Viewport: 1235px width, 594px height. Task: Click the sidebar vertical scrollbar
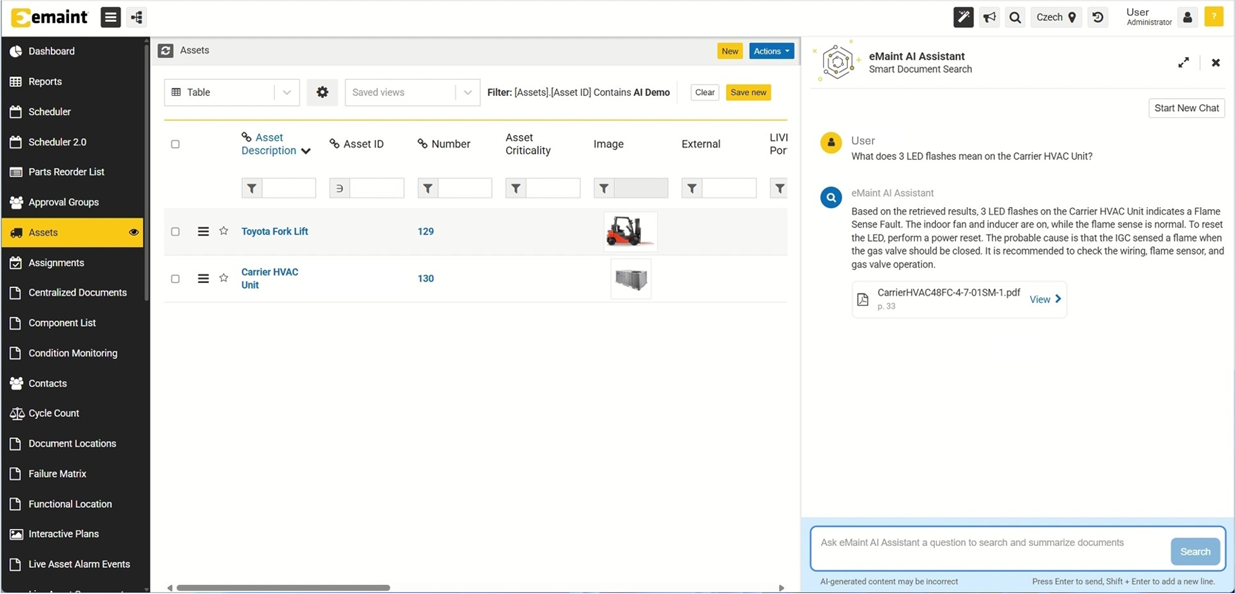tap(147, 170)
